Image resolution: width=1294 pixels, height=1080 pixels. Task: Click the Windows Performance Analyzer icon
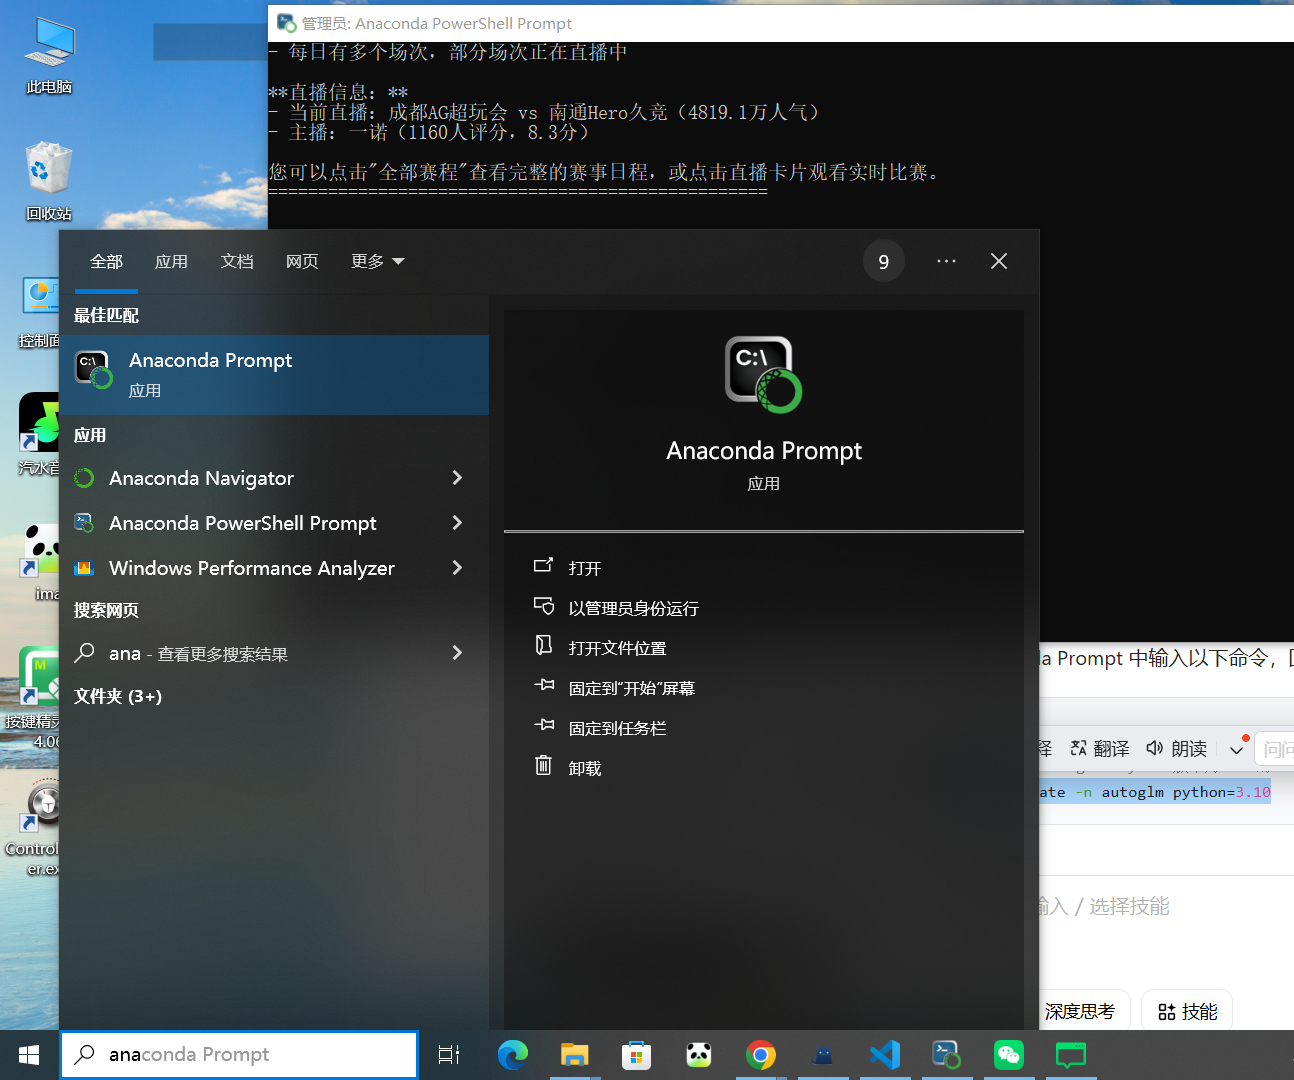pyautogui.click(x=84, y=568)
